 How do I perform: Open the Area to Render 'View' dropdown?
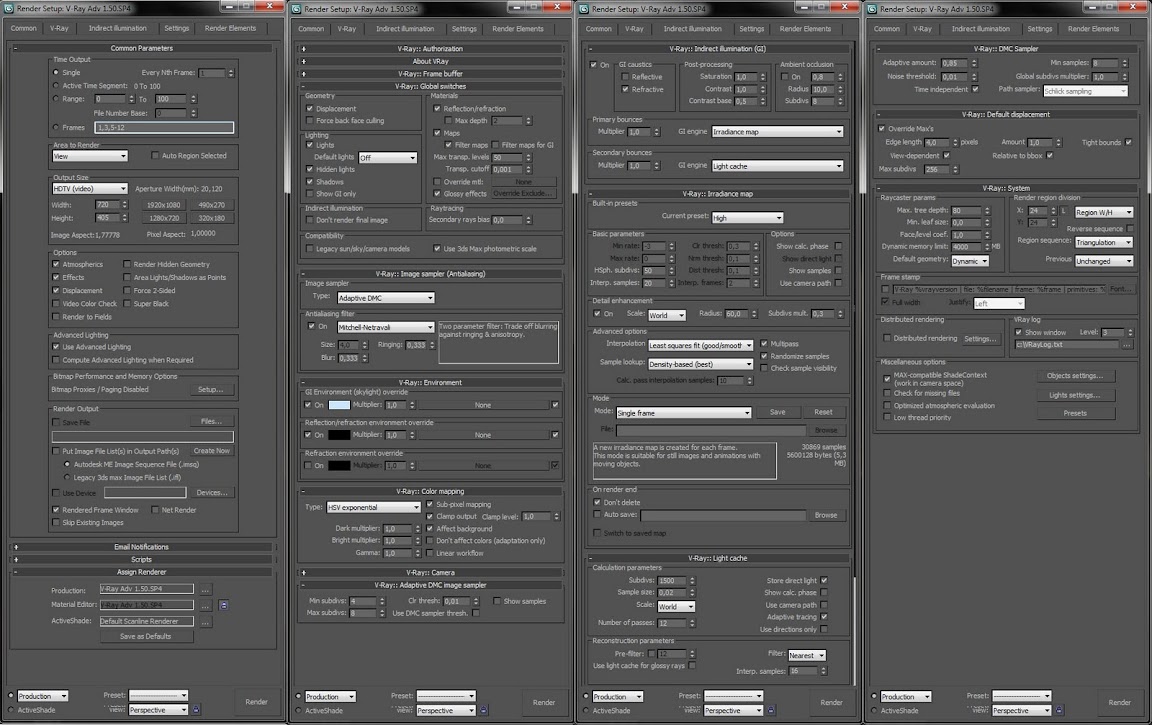click(x=90, y=156)
